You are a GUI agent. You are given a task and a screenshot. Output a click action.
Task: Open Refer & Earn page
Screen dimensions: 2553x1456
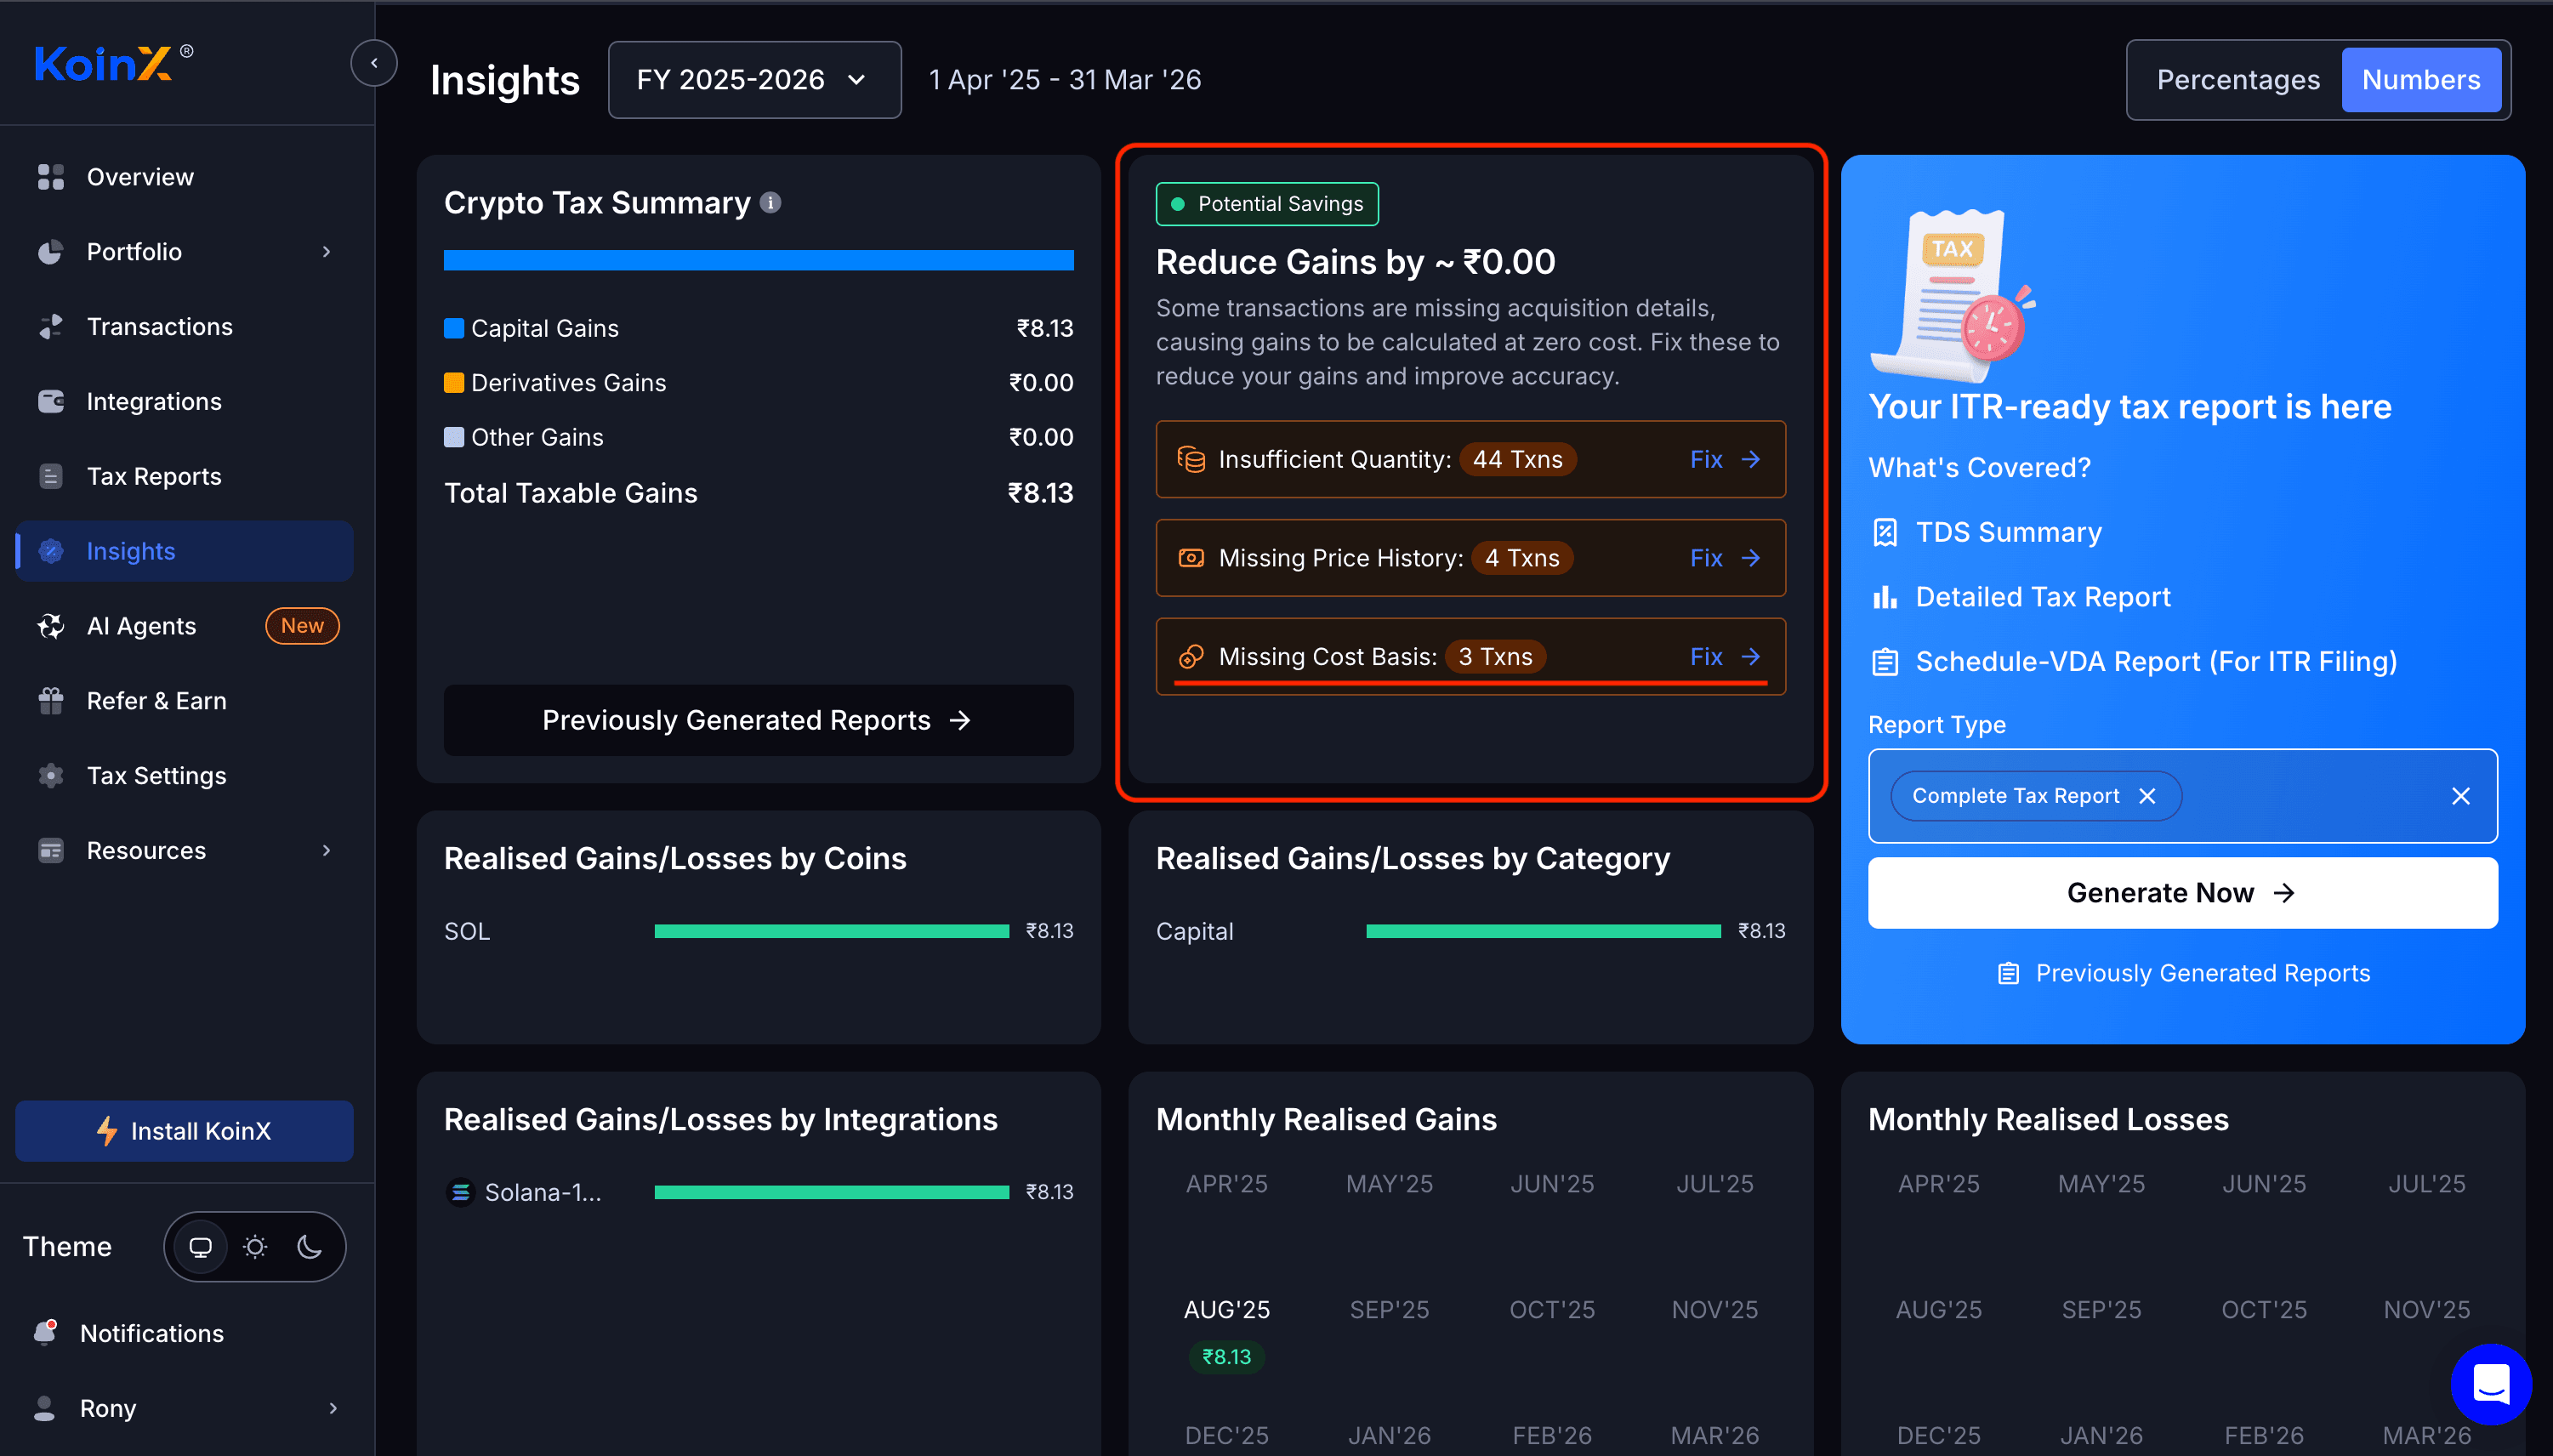(185, 701)
